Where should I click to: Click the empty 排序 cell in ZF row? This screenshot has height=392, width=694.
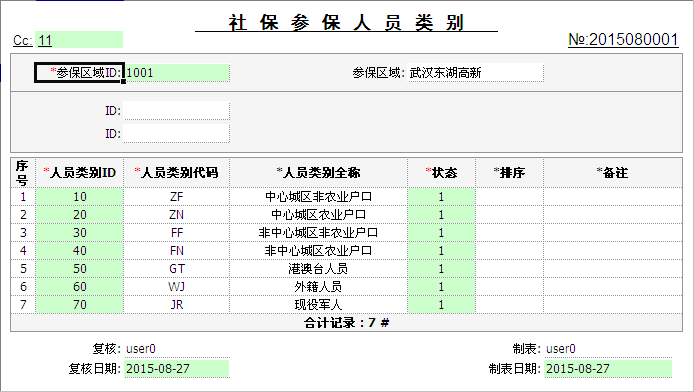point(509,197)
